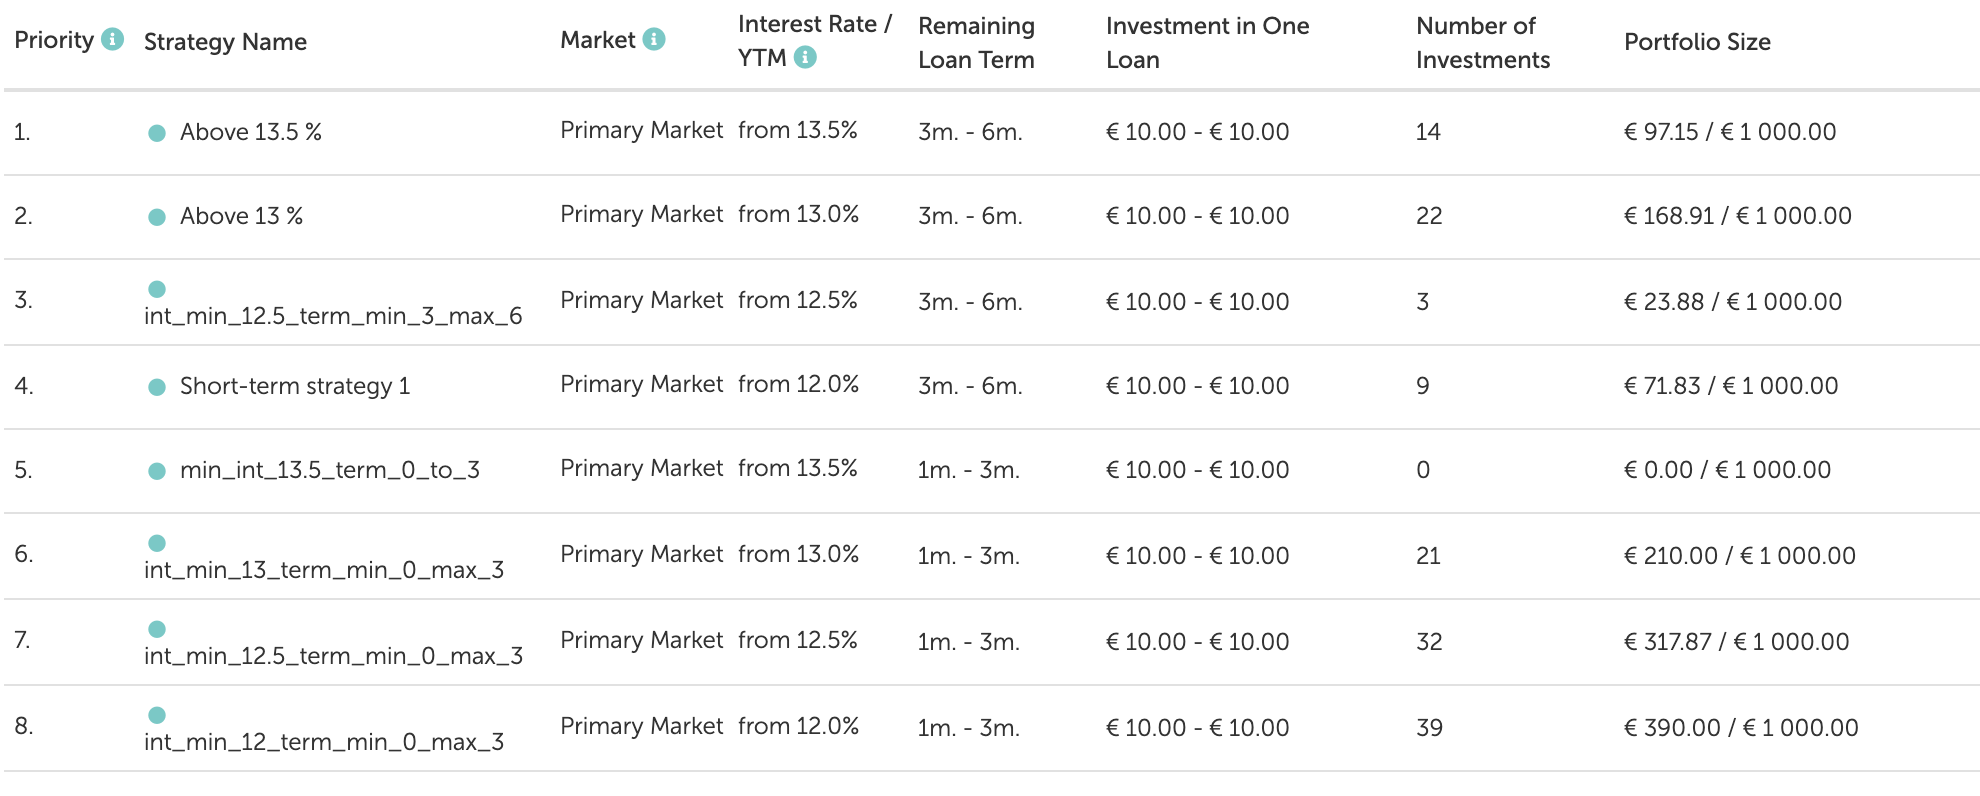This screenshot has height=796, width=1980.
Task: Open the Above 13.5 % strategy
Action: [251, 132]
